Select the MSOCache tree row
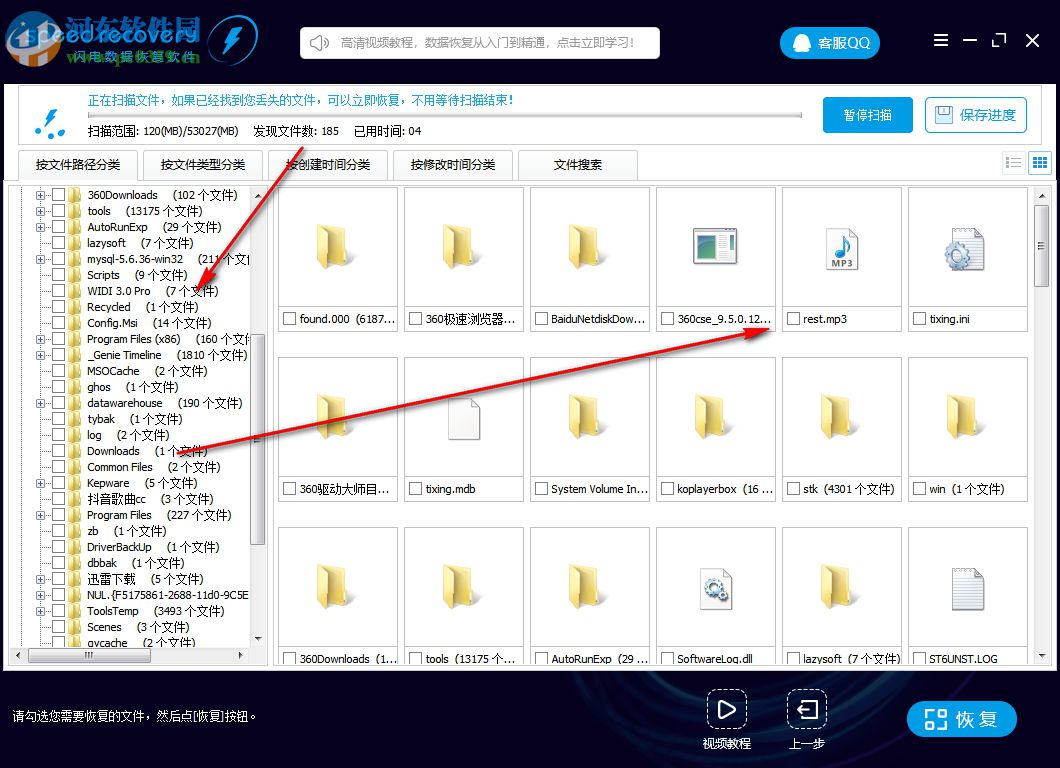The height and width of the screenshot is (768, 1060). pyautogui.click(x=147, y=371)
